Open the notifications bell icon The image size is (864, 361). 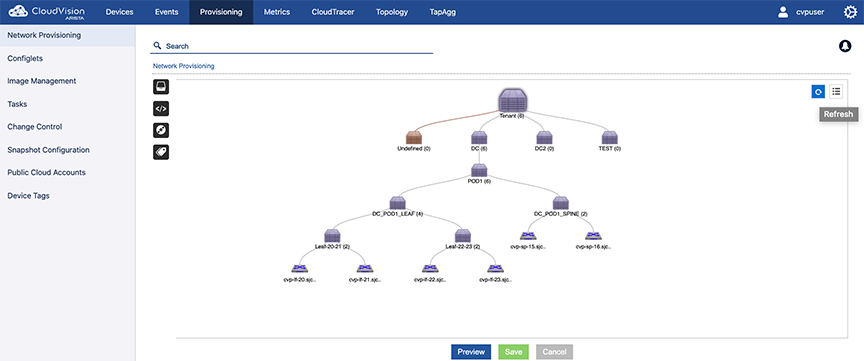click(845, 46)
